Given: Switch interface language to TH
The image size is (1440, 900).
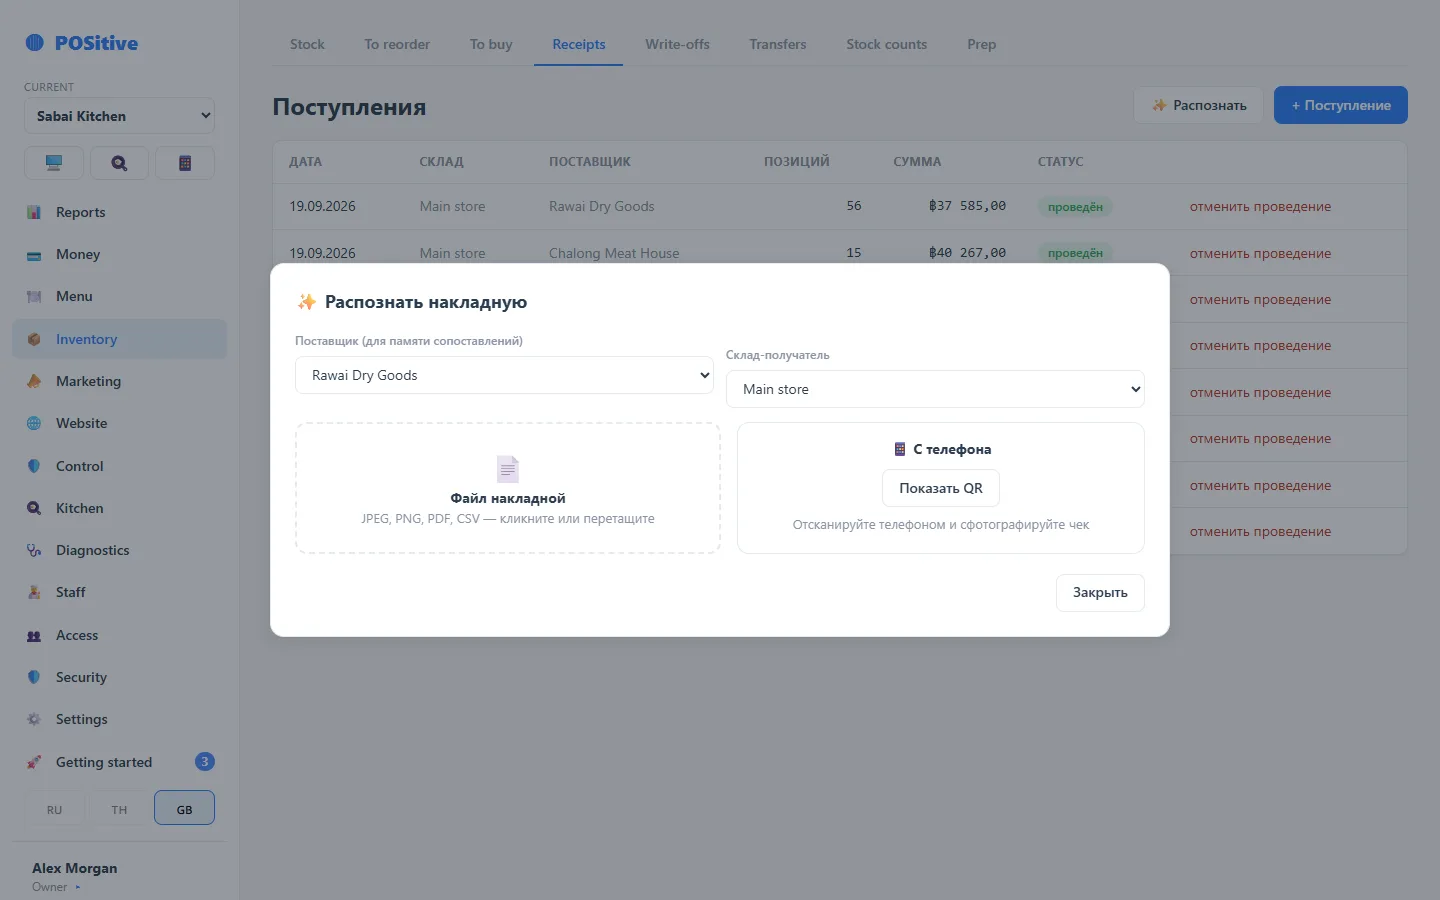Looking at the screenshot, I should coord(119,809).
